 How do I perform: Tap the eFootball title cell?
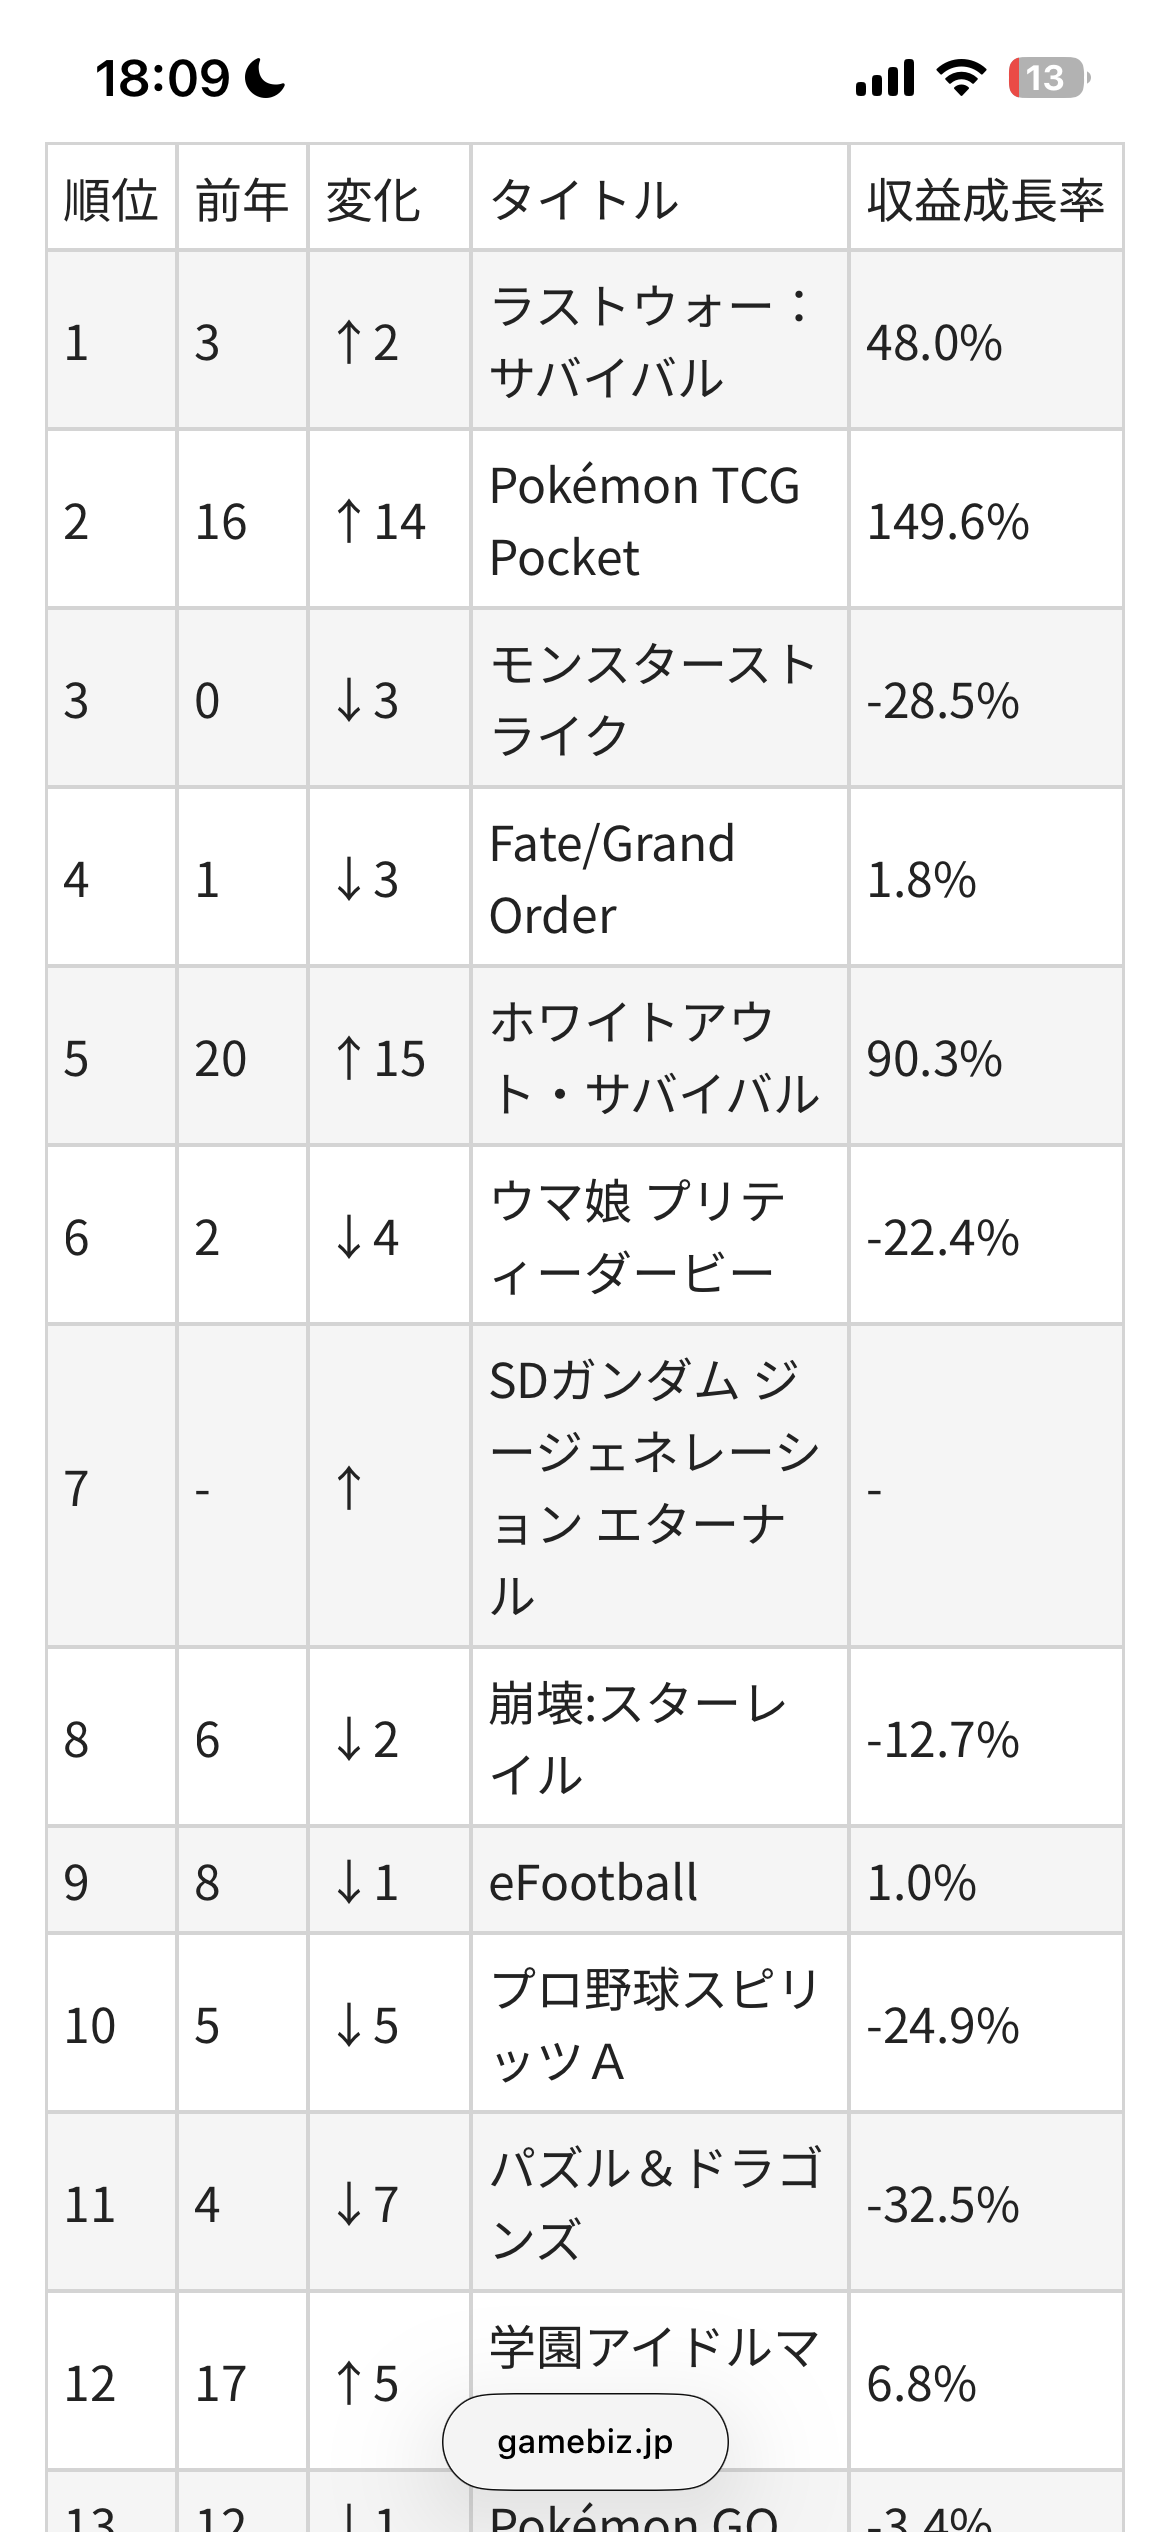(x=593, y=1882)
